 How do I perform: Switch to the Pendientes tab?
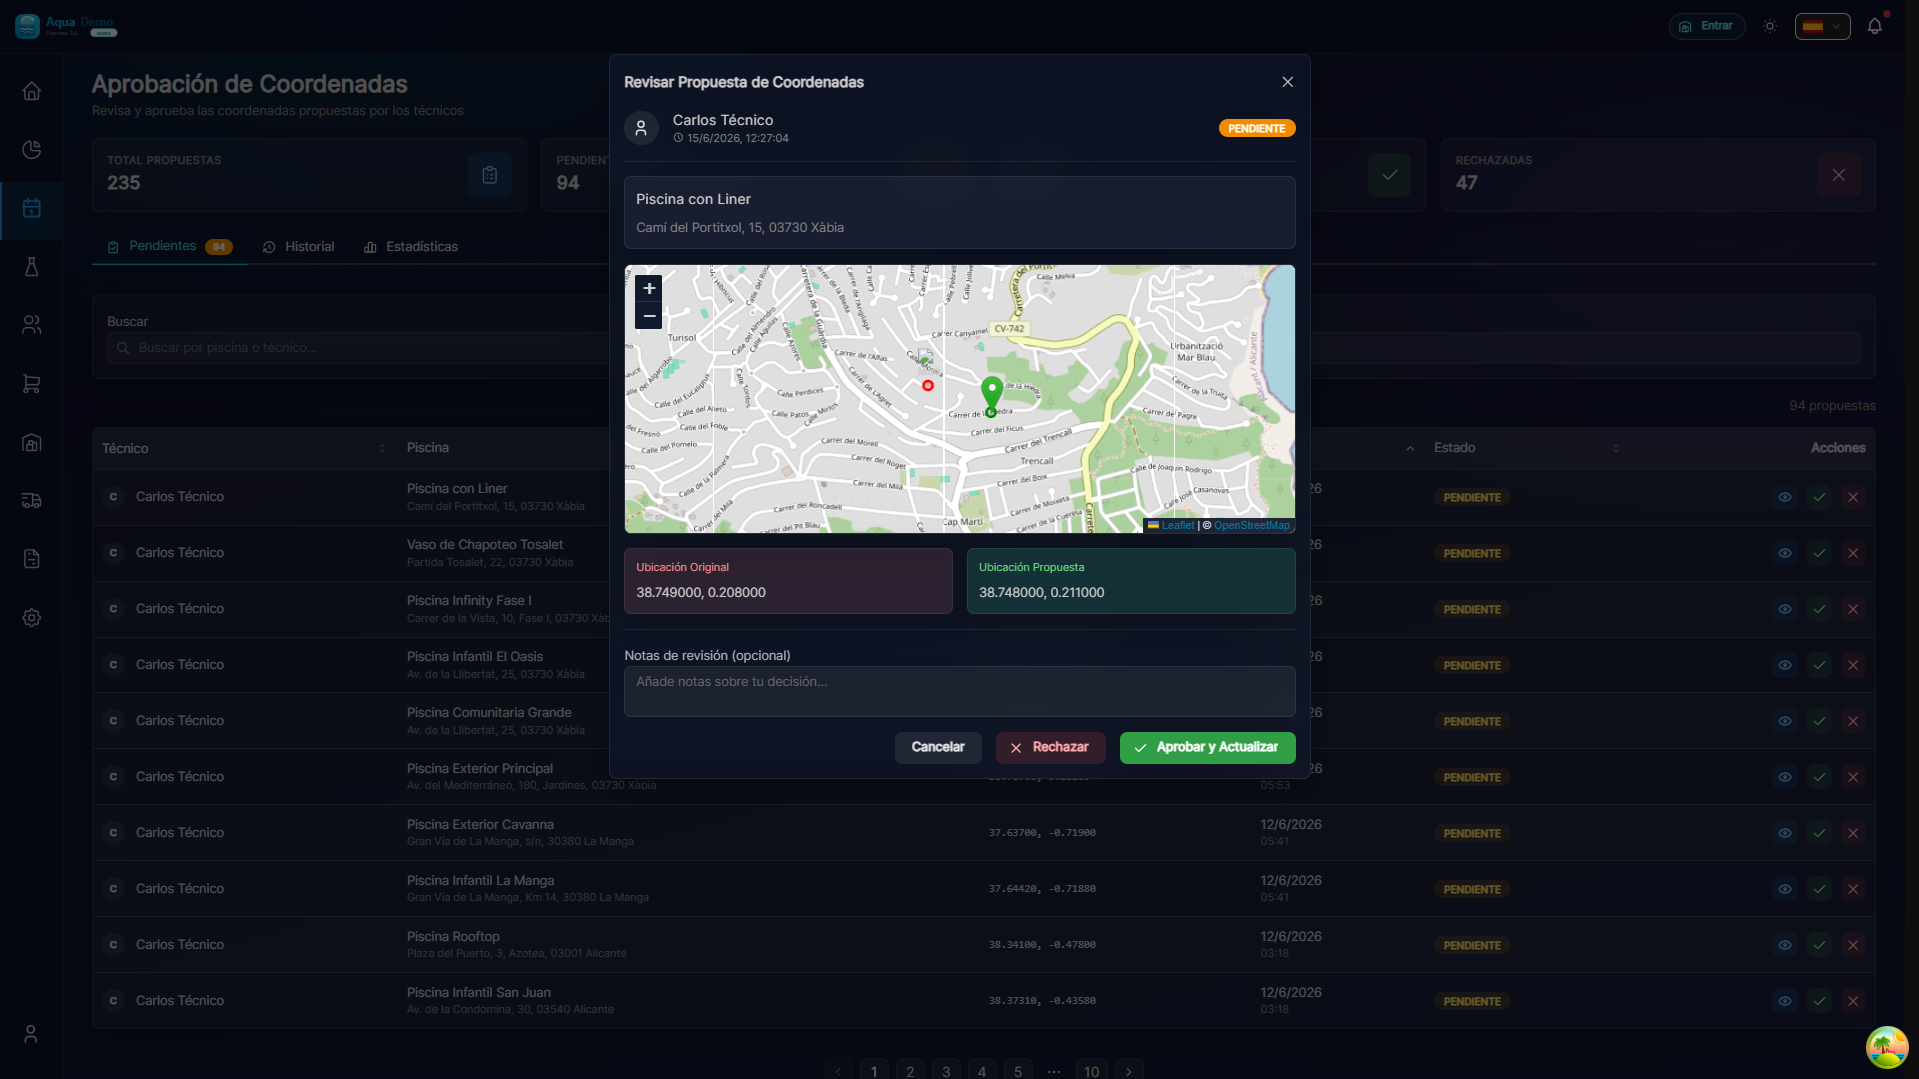[x=170, y=246]
